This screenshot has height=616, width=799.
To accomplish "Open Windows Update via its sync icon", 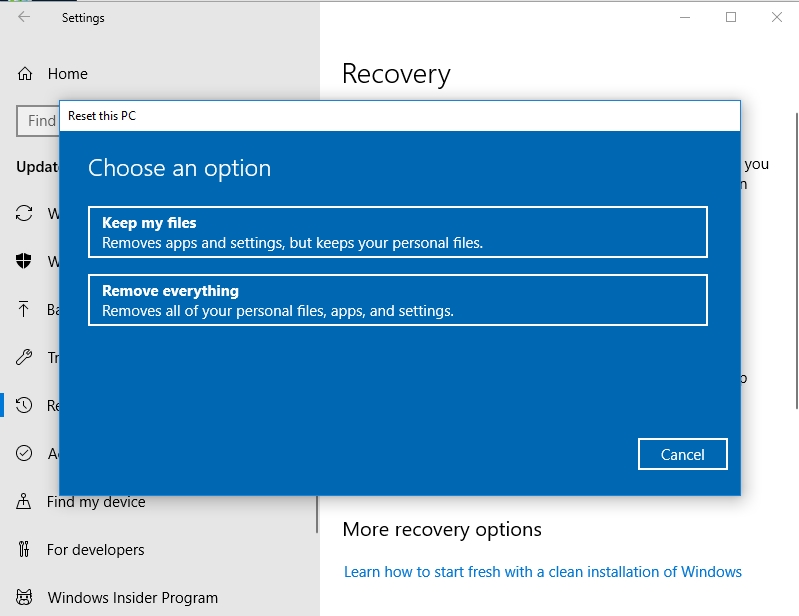I will (x=24, y=214).
